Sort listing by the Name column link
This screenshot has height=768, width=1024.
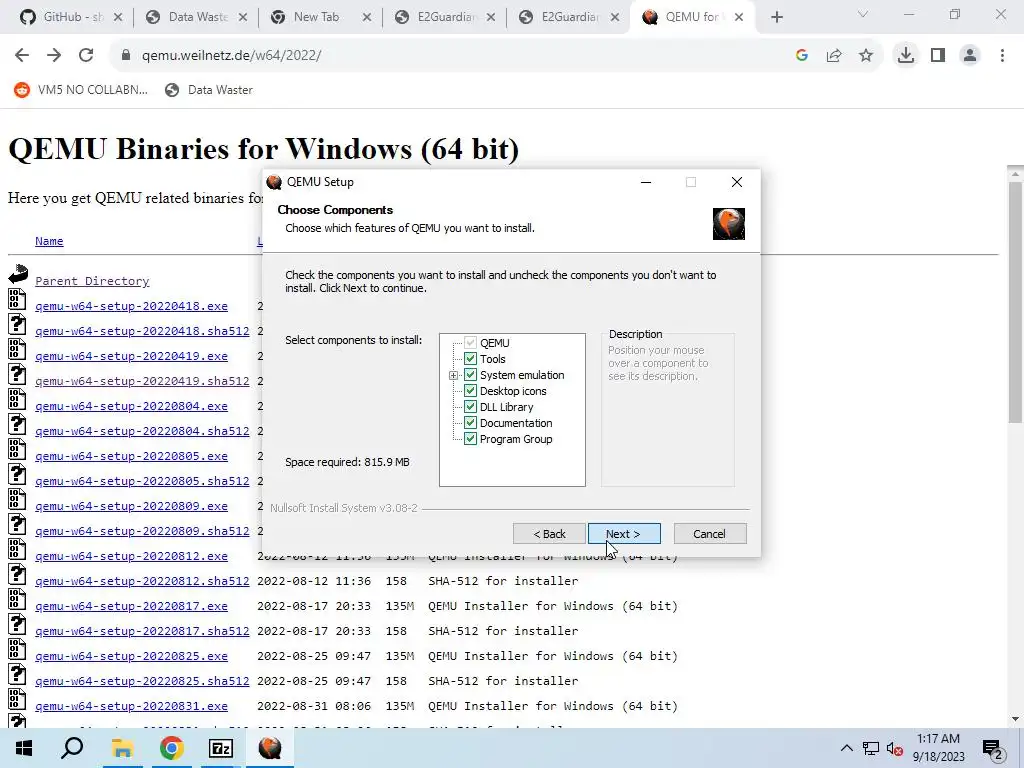coord(49,241)
